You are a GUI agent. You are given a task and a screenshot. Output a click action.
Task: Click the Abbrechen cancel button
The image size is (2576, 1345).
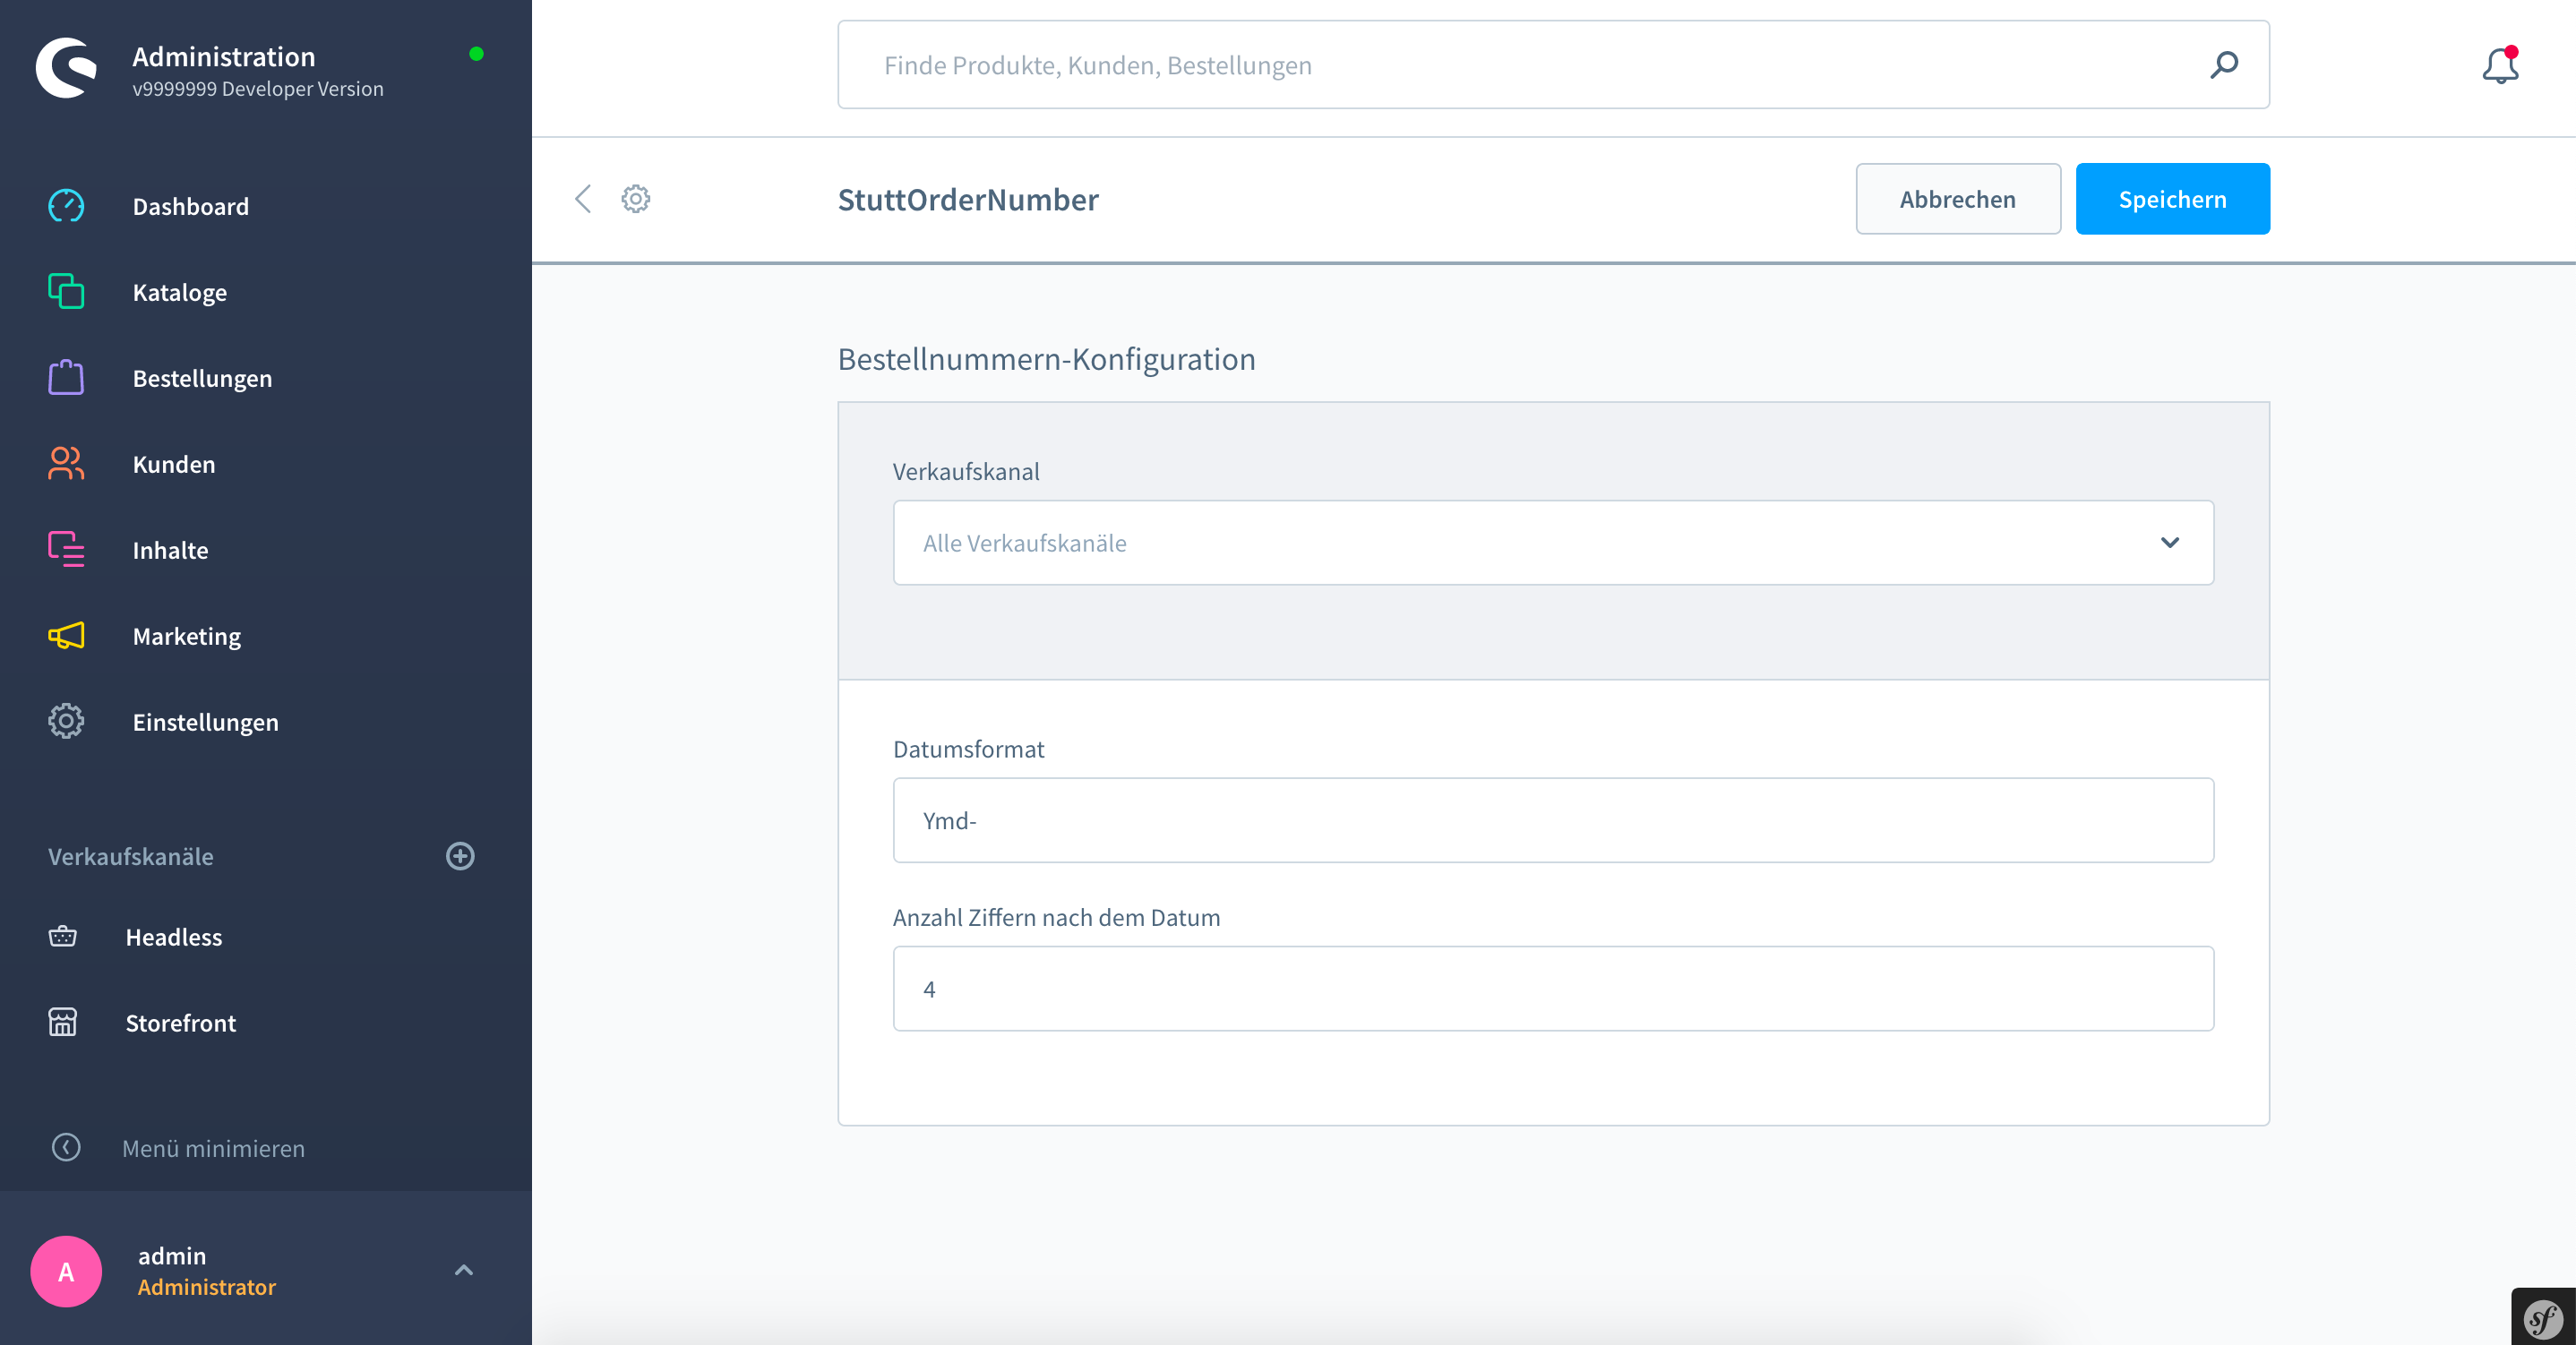(x=1958, y=199)
